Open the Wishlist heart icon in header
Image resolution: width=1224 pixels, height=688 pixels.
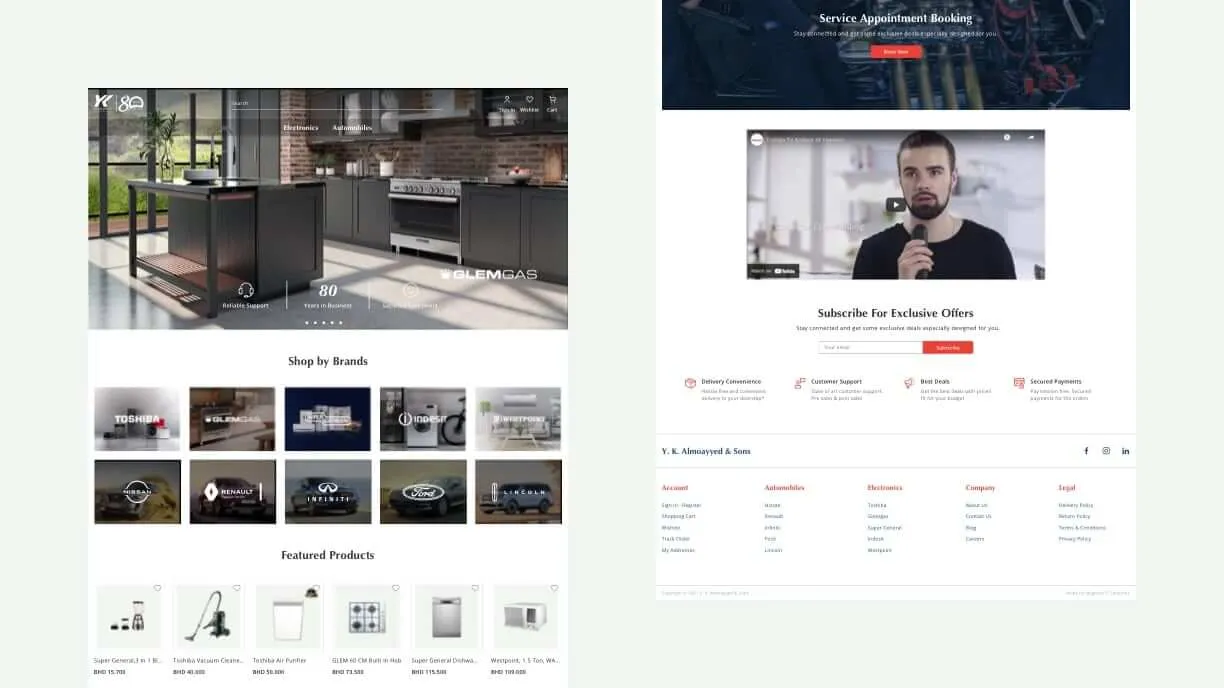(x=529, y=99)
